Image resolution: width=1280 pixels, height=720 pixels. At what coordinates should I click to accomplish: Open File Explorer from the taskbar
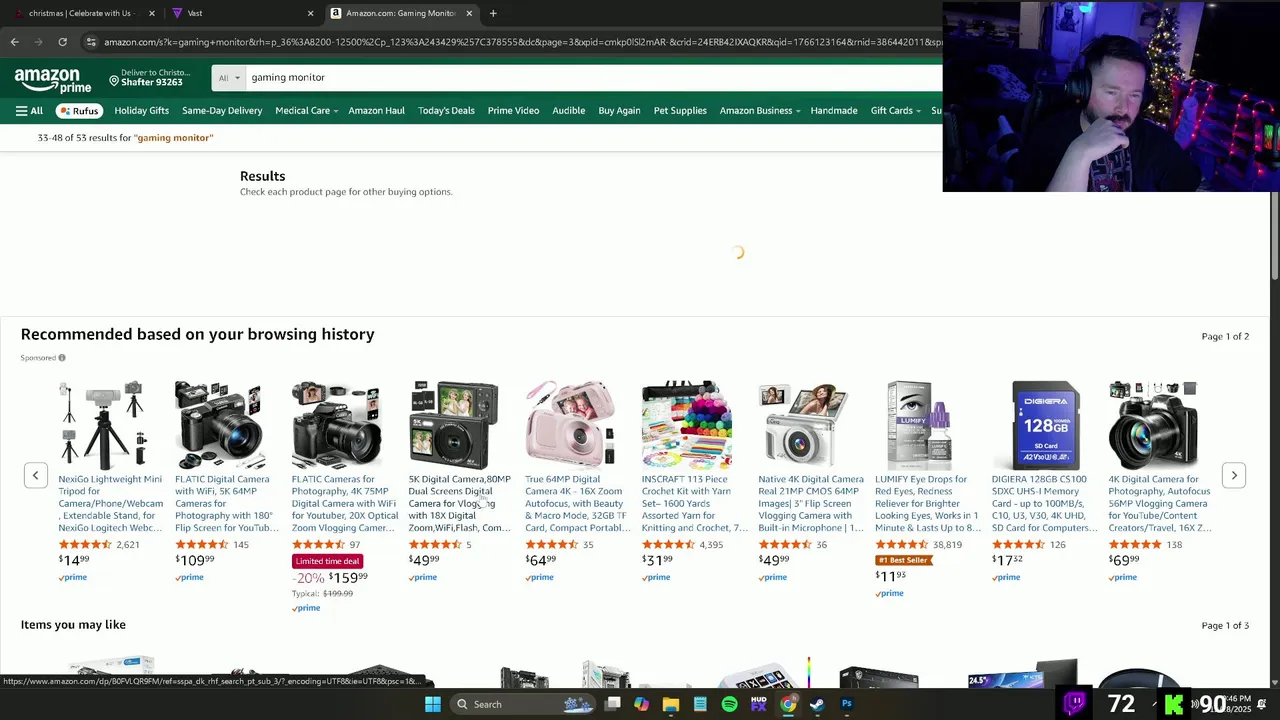tap(671, 704)
